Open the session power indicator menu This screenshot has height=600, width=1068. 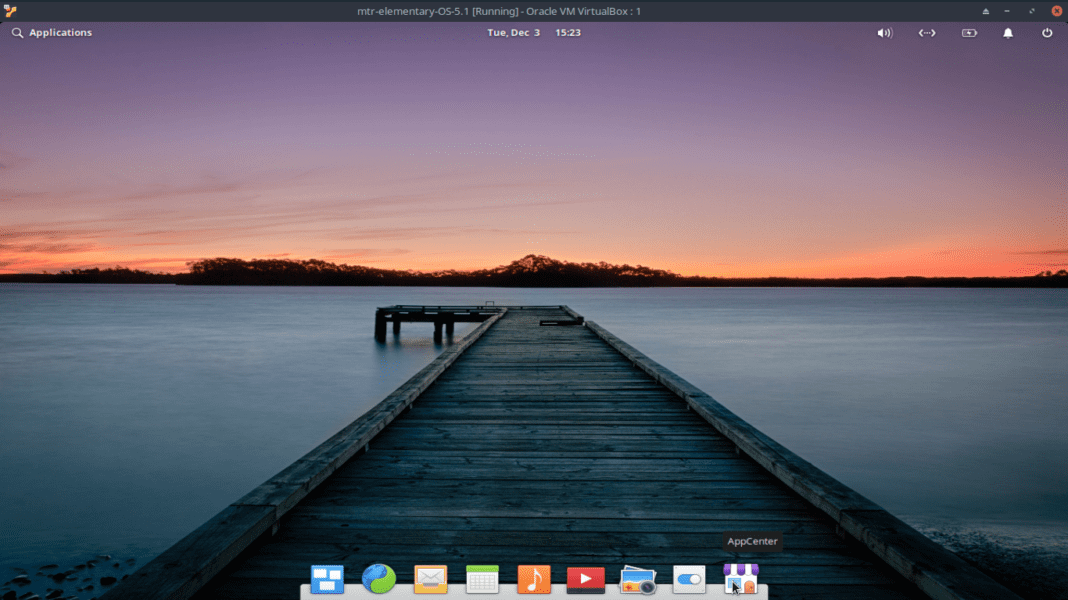pos(1046,32)
